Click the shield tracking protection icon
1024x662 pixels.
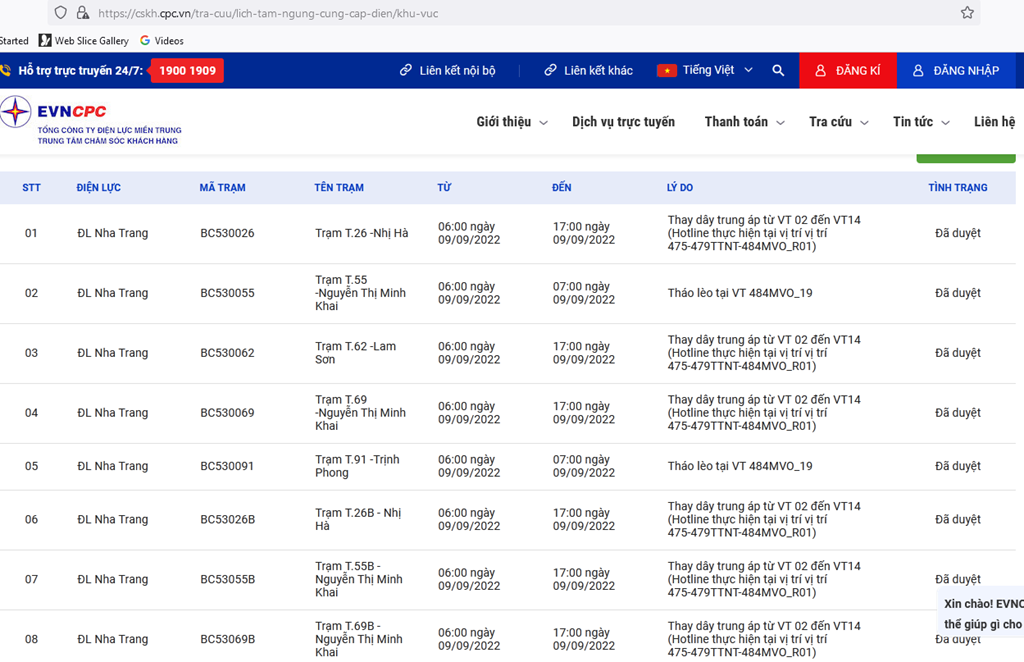tap(61, 13)
